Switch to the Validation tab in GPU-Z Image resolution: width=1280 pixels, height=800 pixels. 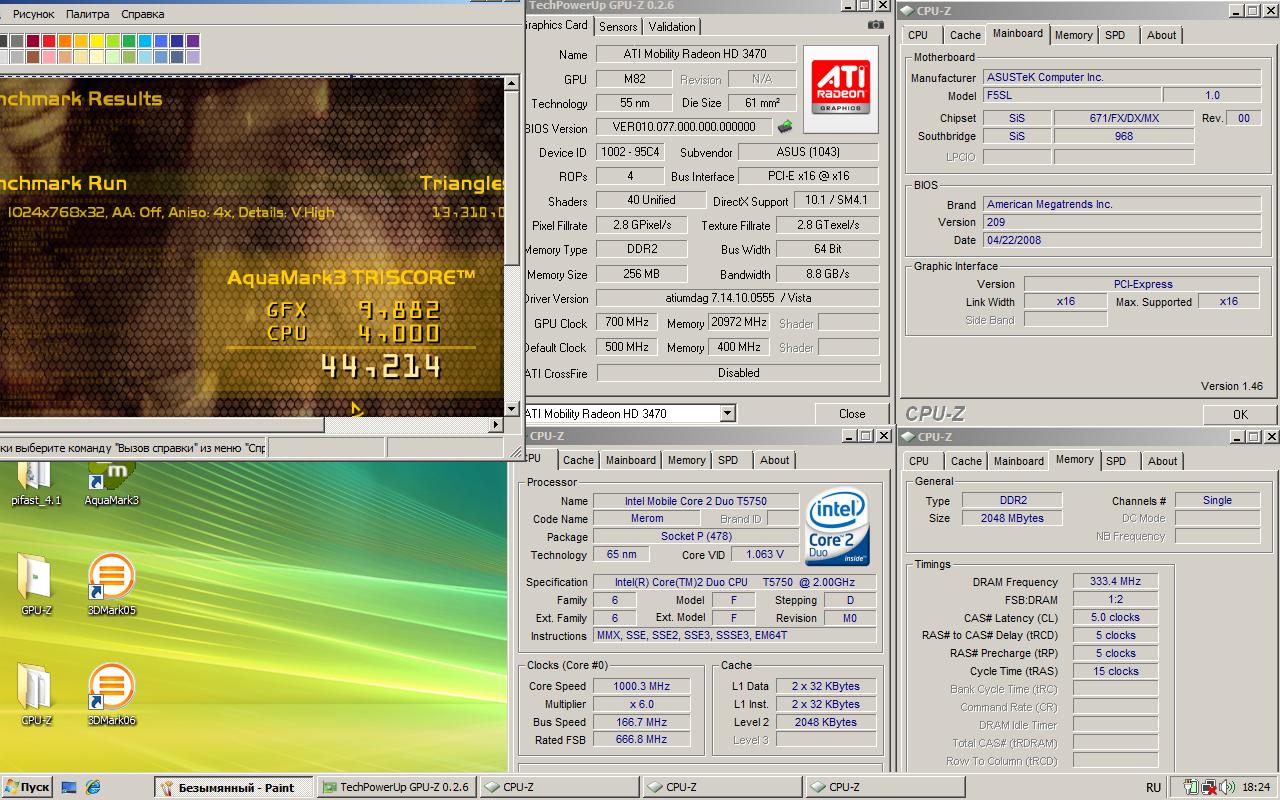(x=671, y=27)
